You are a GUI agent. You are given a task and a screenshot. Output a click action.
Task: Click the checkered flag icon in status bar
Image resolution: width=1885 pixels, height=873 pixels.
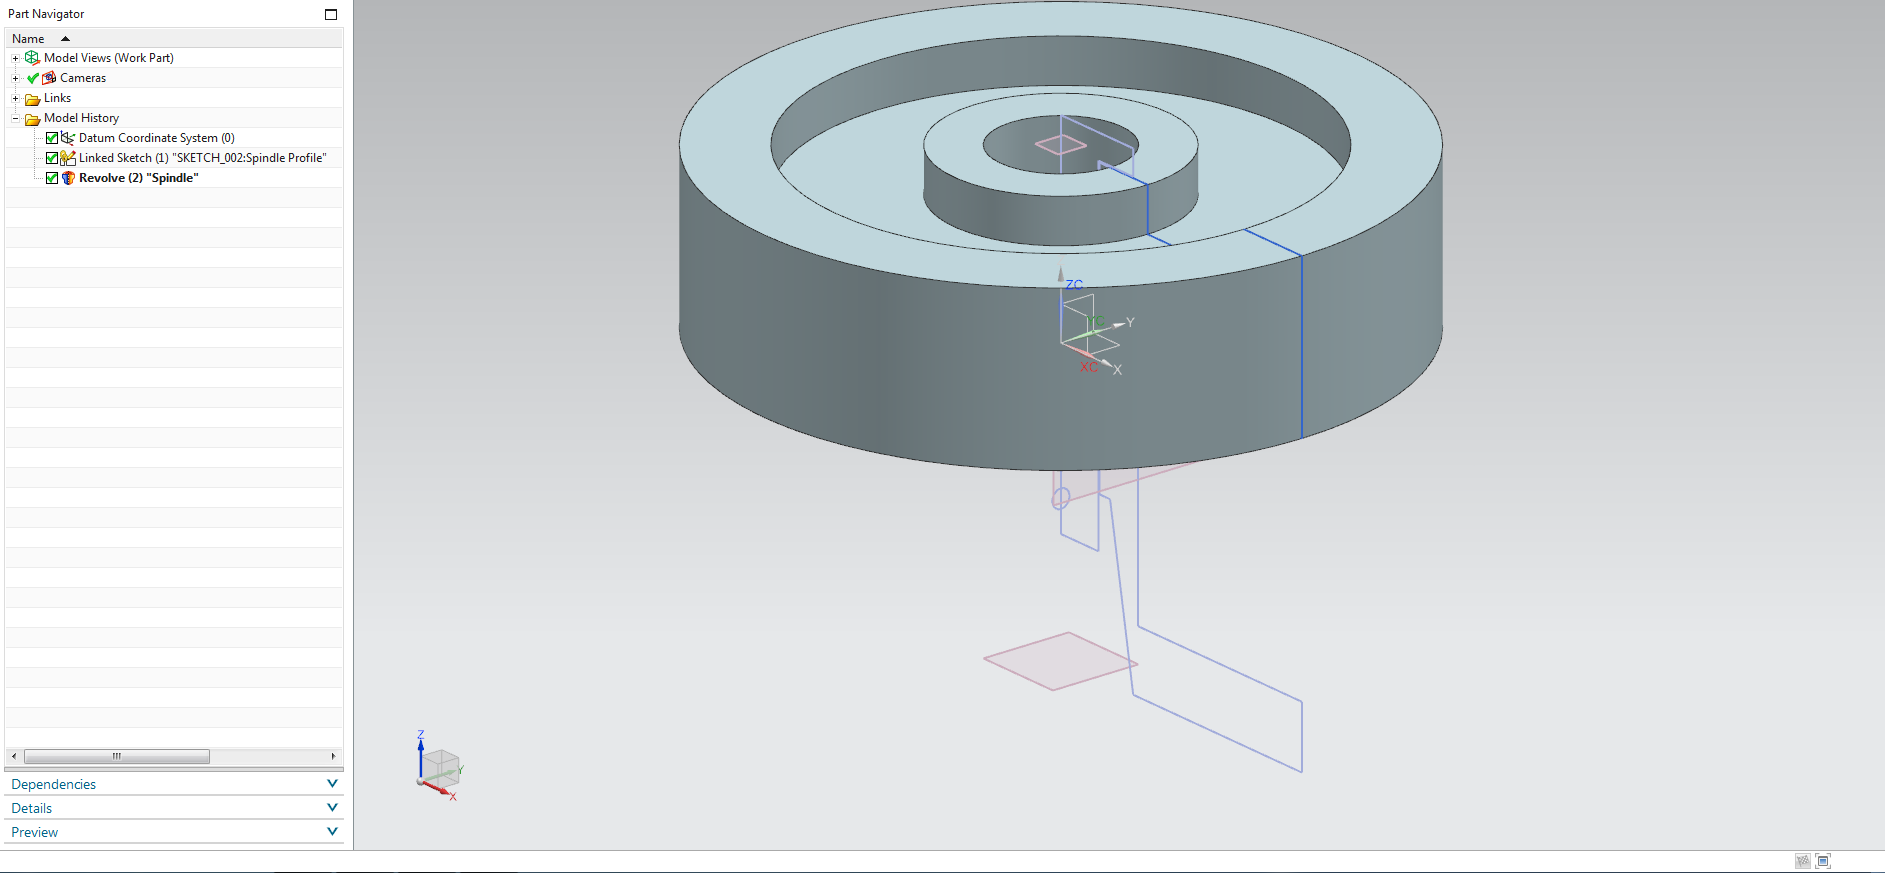(1802, 861)
